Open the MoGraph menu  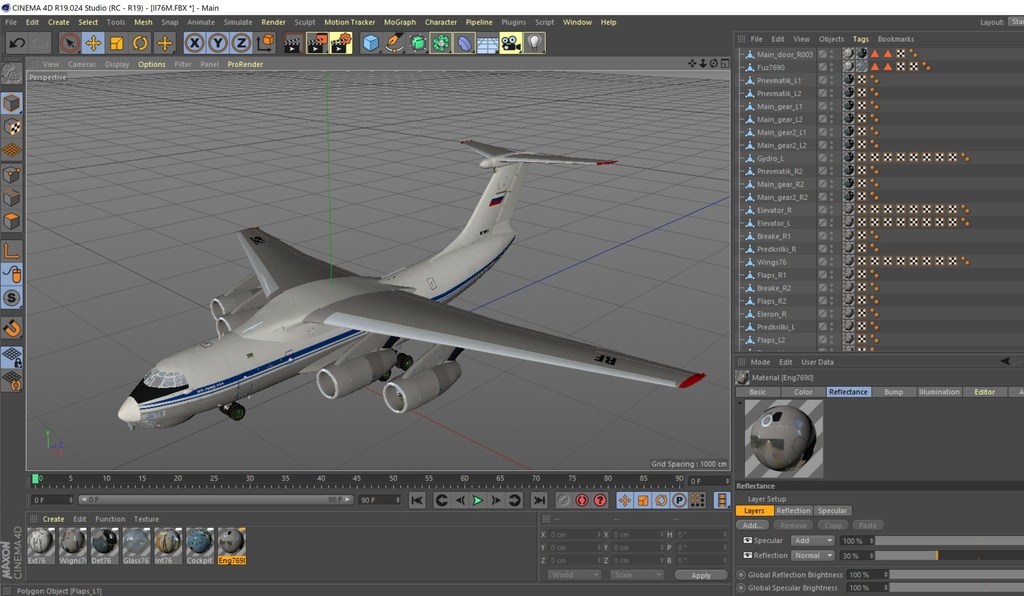(x=399, y=22)
